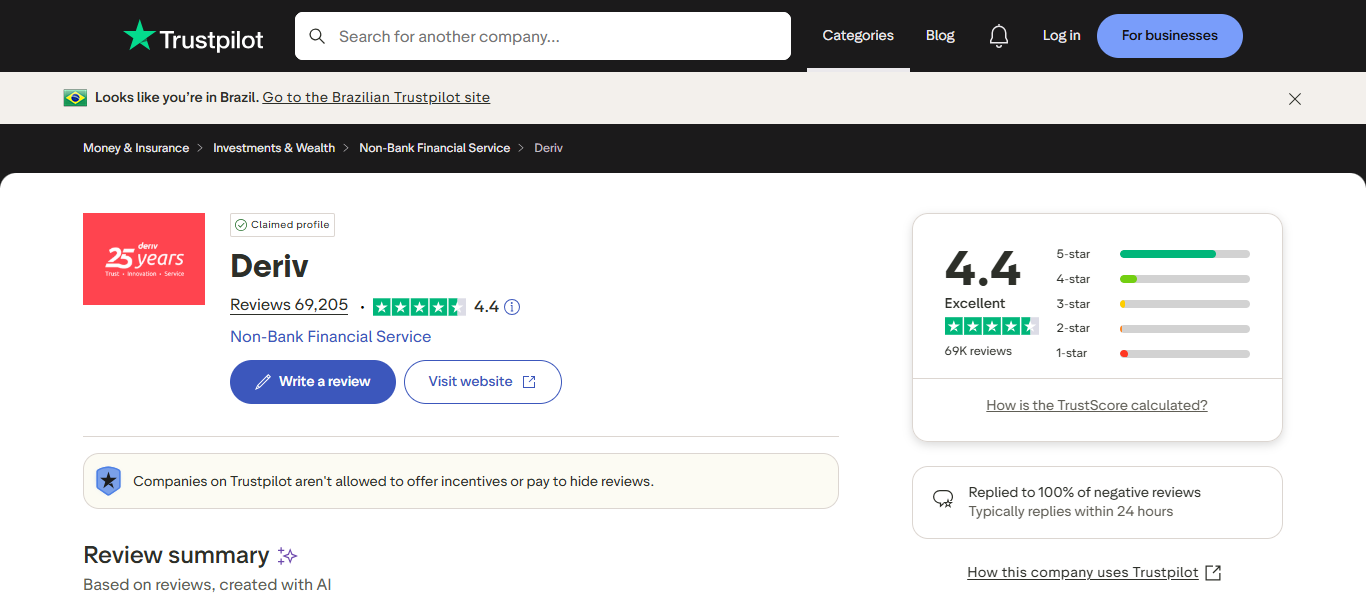Click the Brazil flag icon
The image size is (1366, 599).
tap(75, 97)
